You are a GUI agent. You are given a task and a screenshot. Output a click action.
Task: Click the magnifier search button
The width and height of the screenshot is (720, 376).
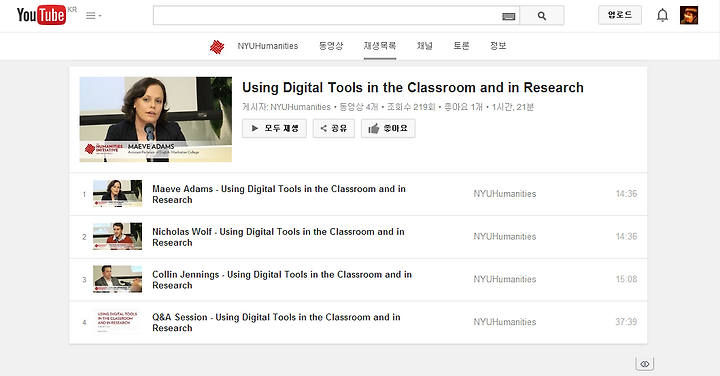(x=542, y=16)
